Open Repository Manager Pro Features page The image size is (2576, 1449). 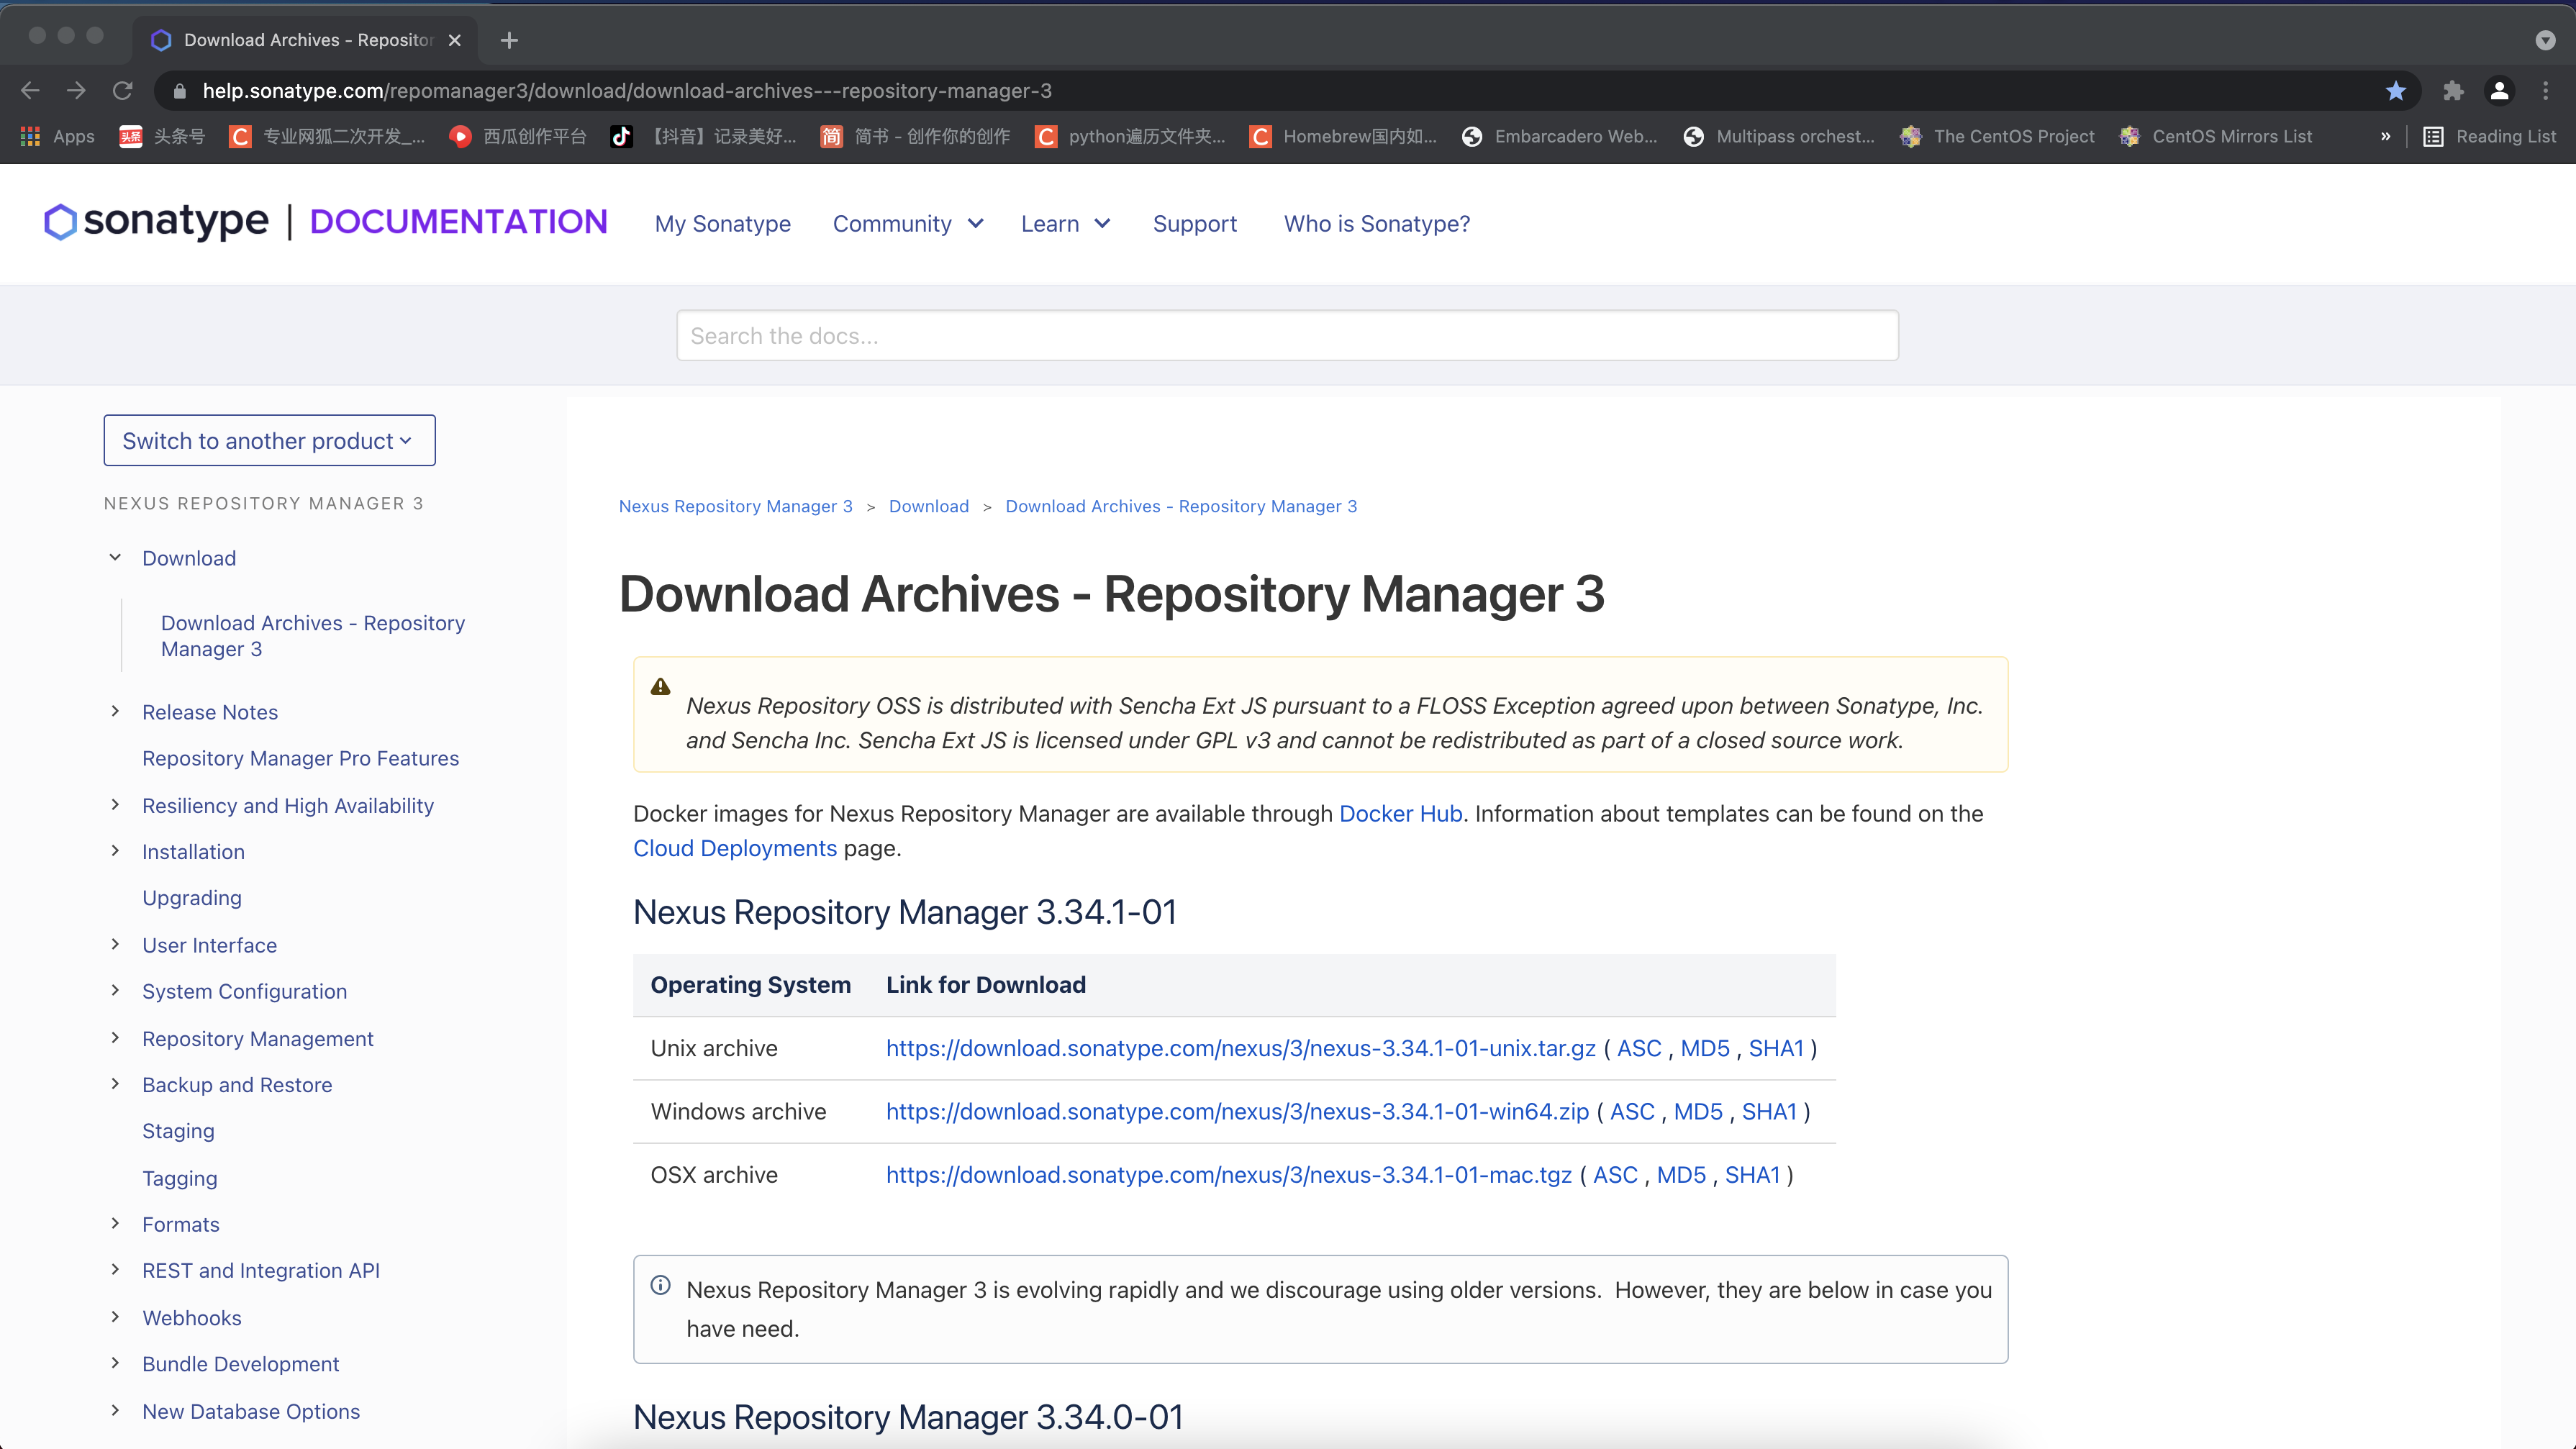(x=300, y=758)
